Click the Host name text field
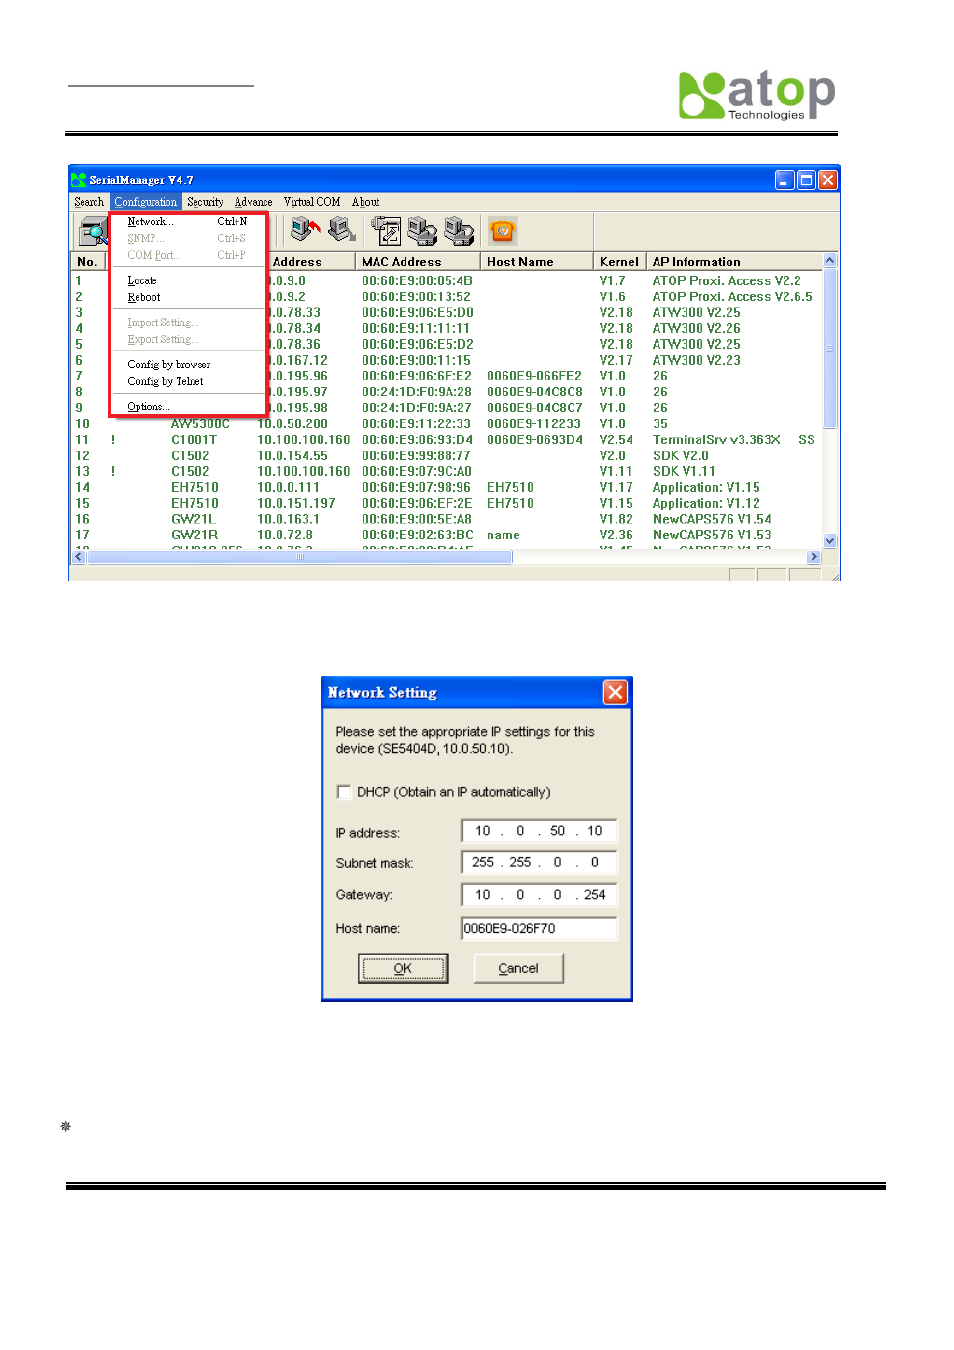The height and width of the screenshot is (1350, 954). tap(539, 928)
